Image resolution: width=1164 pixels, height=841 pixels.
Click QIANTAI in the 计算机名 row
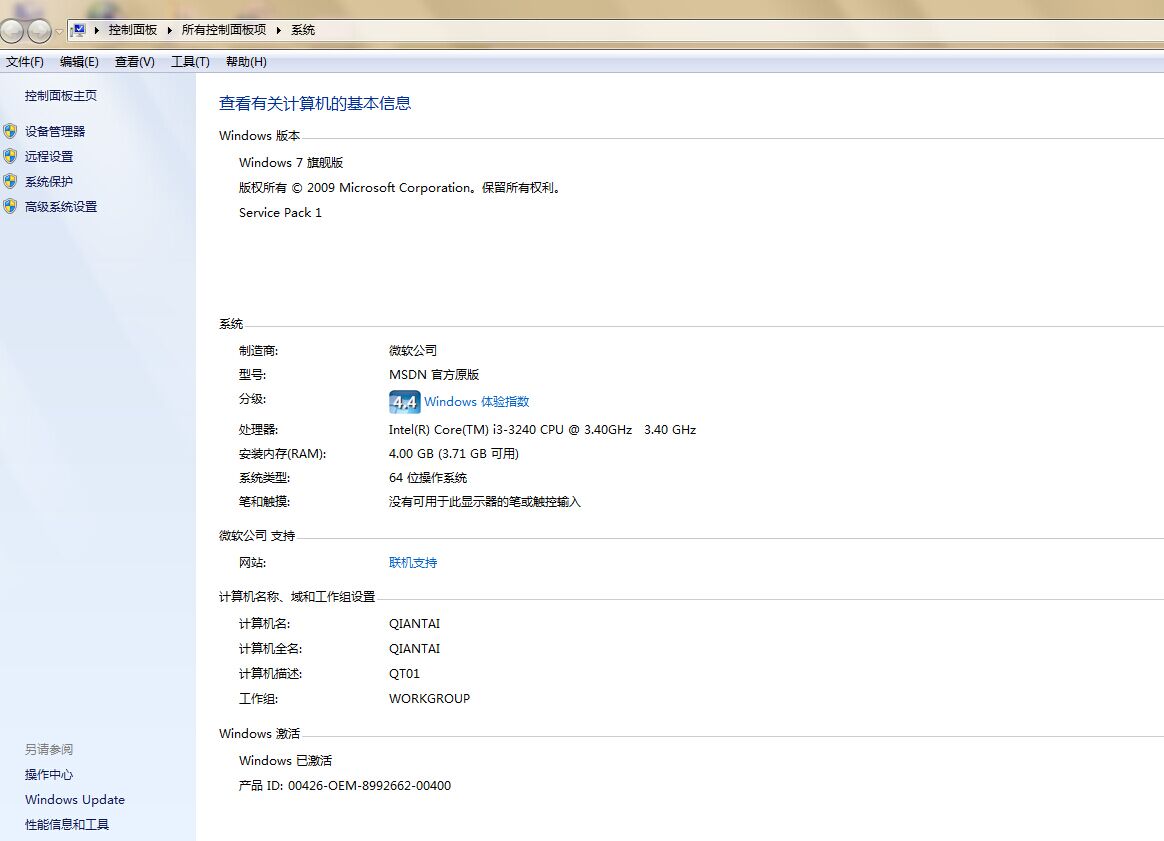click(414, 624)
